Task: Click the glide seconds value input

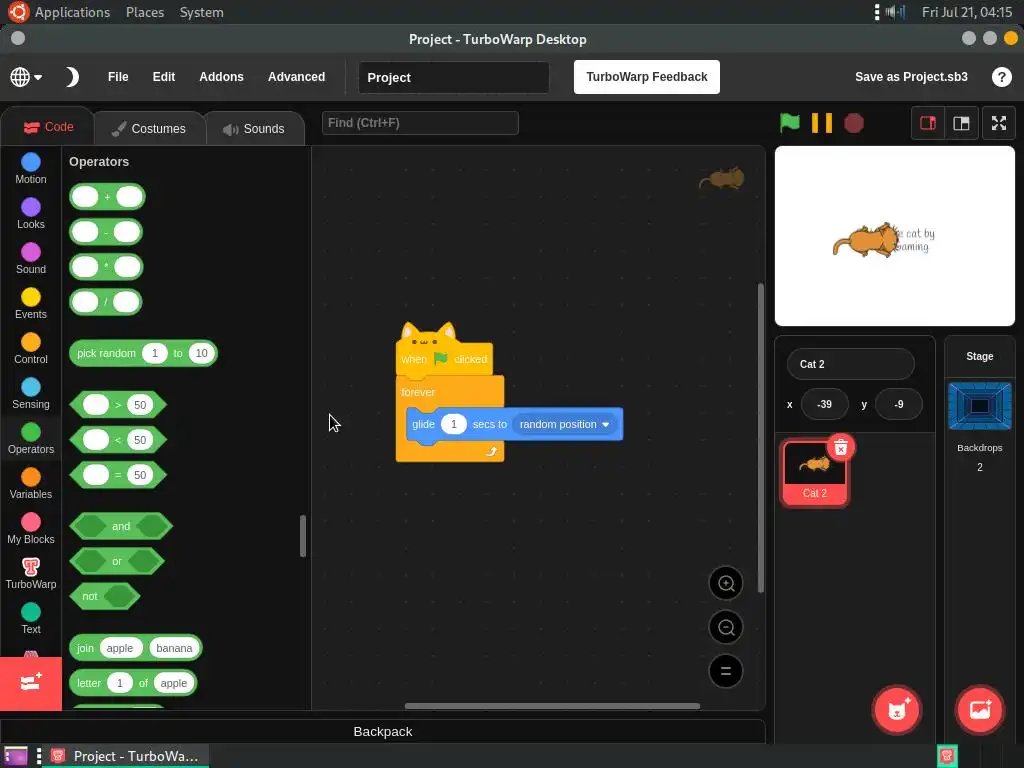Action: [x=453, y=424]
